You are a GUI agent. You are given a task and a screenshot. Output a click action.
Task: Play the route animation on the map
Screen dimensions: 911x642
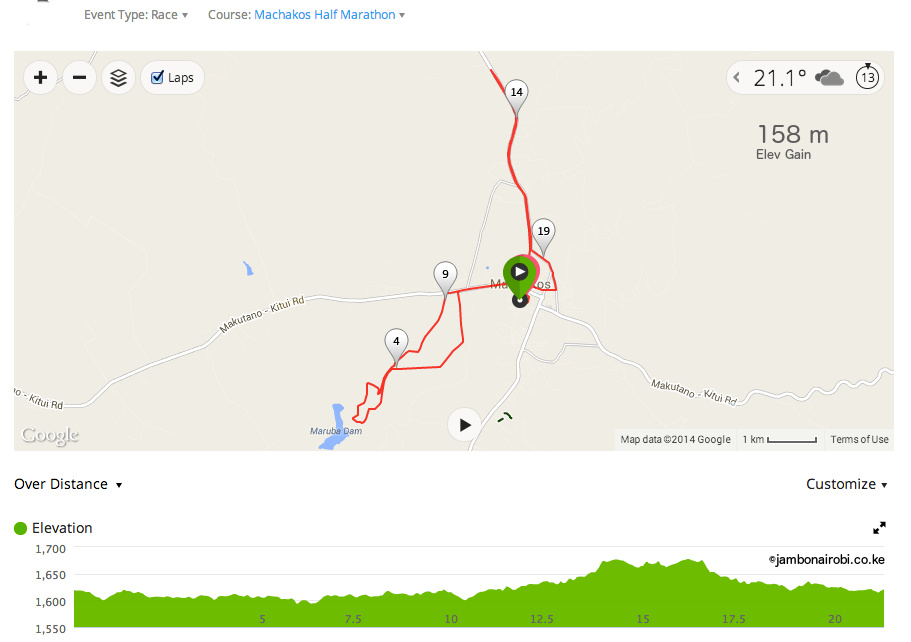(x=464, y=425)
